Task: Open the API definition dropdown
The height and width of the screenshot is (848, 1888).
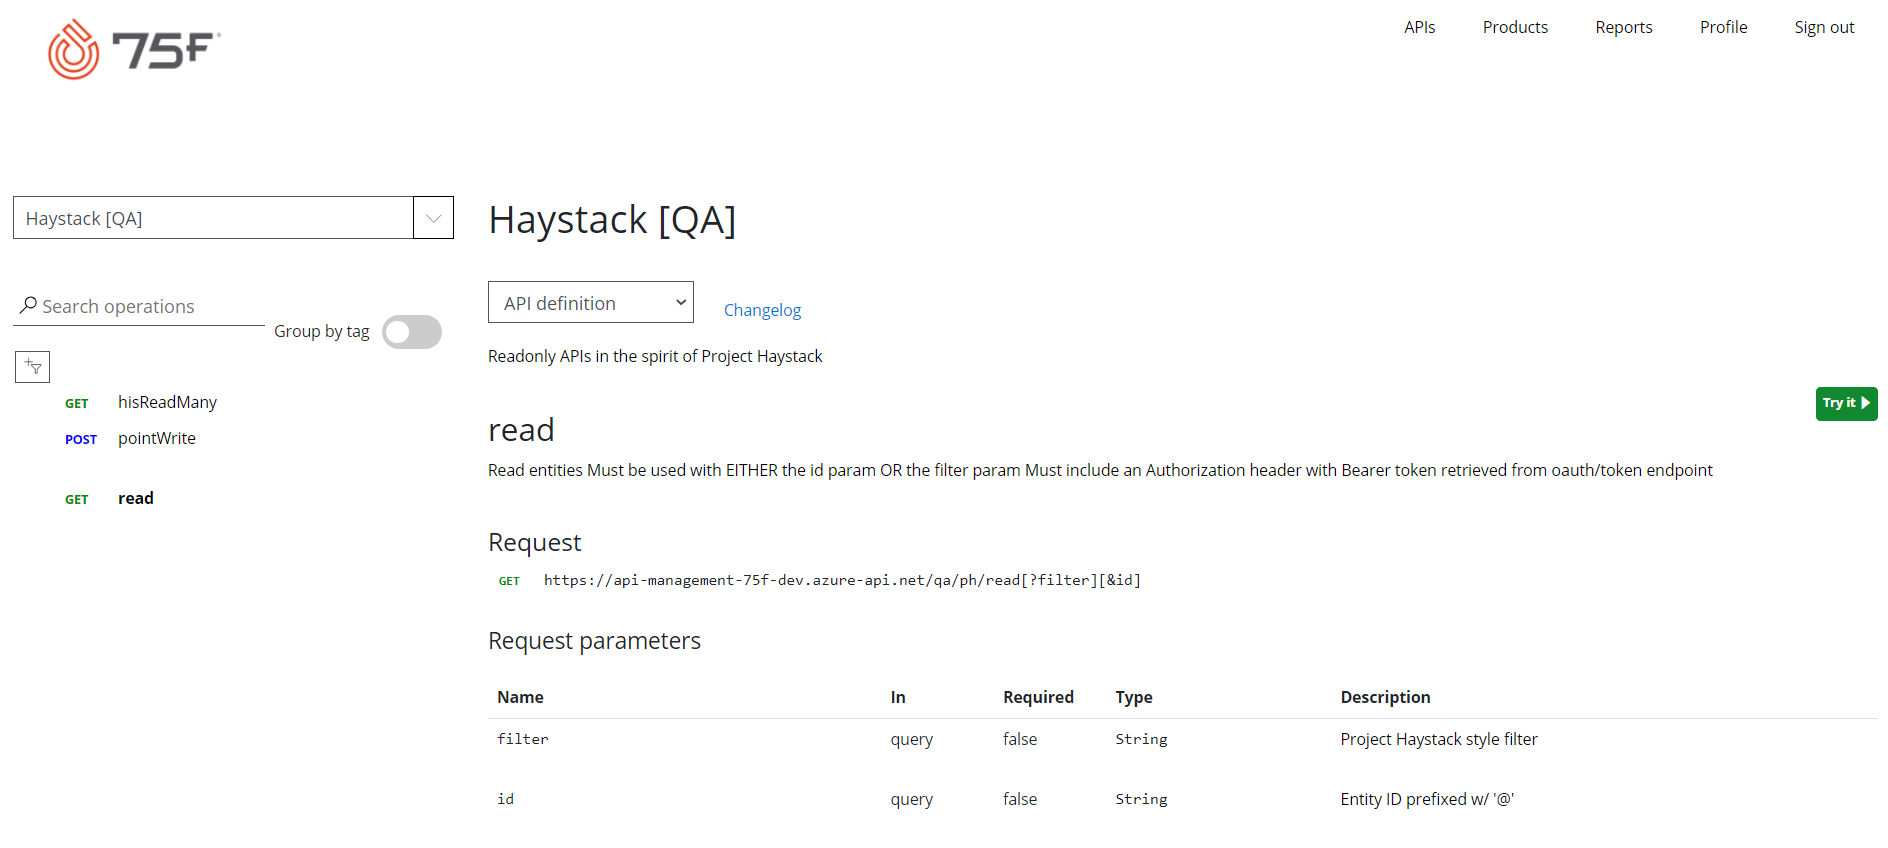Action: tap(591, 302)
